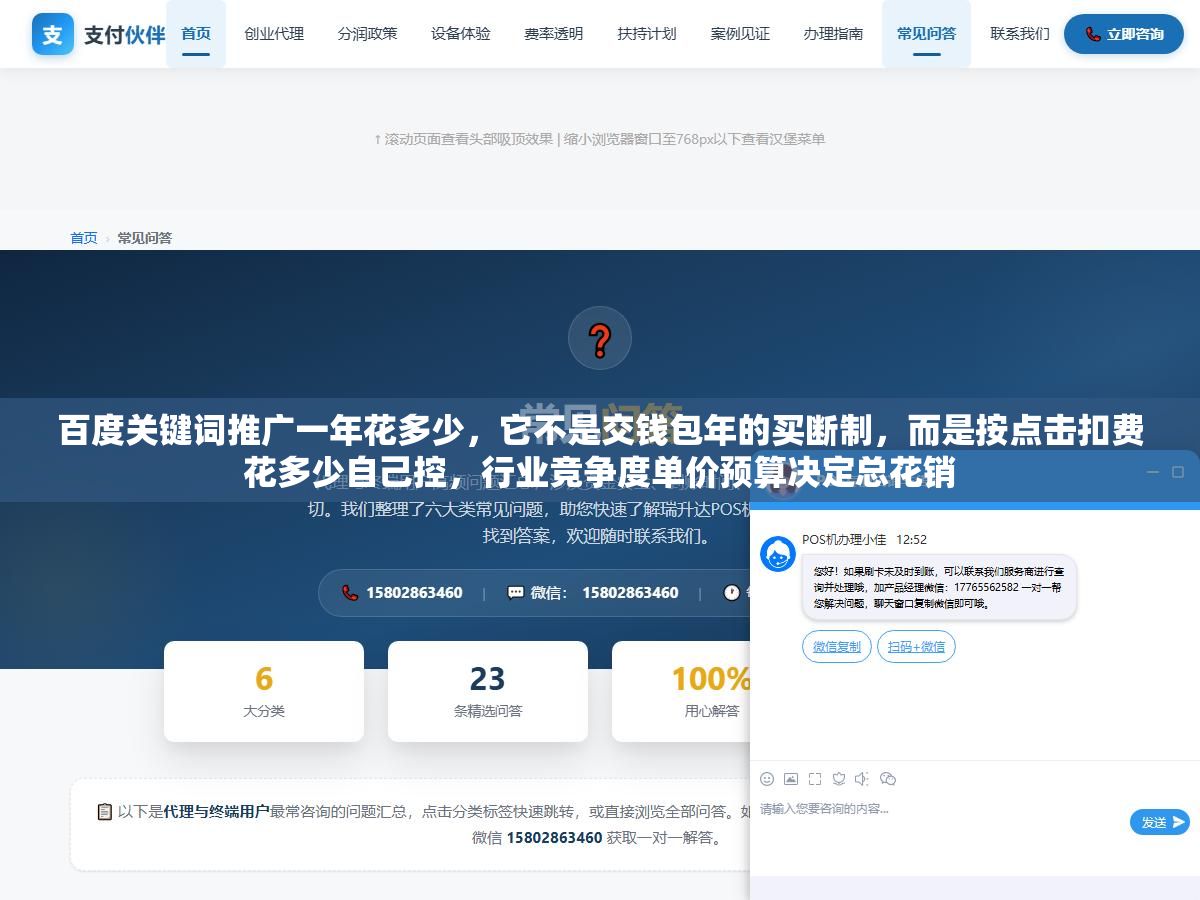This screenshot has height=900, width=1200.
Task: Click the send image icon in chat
Action: point(791,779)
